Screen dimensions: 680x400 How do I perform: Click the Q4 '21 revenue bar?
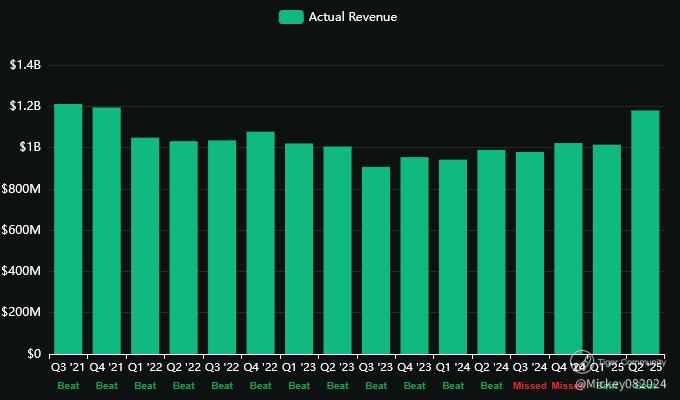(x=107, y=230)
